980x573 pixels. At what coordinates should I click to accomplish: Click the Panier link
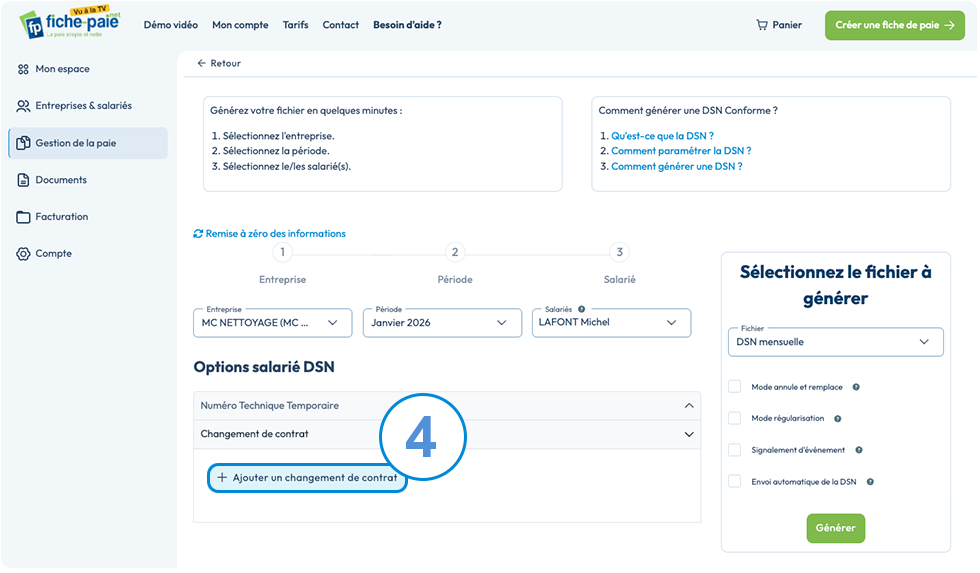click(779, 25)
